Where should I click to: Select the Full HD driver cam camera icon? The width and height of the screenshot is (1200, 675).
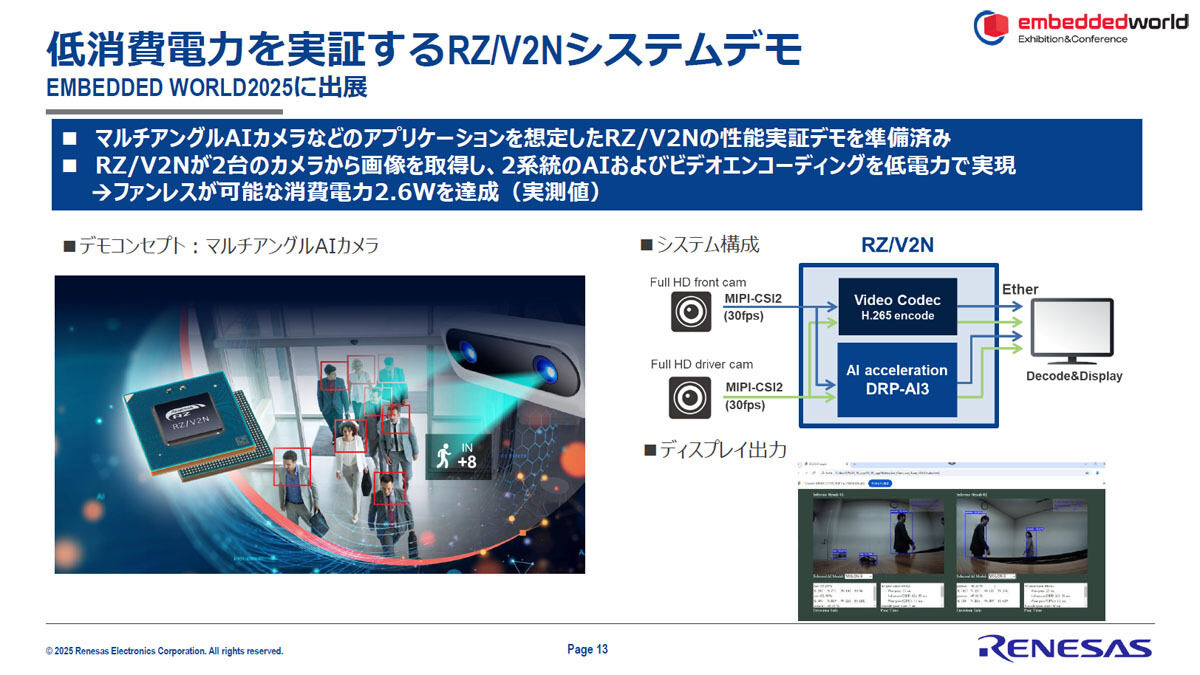click(692, 399)
